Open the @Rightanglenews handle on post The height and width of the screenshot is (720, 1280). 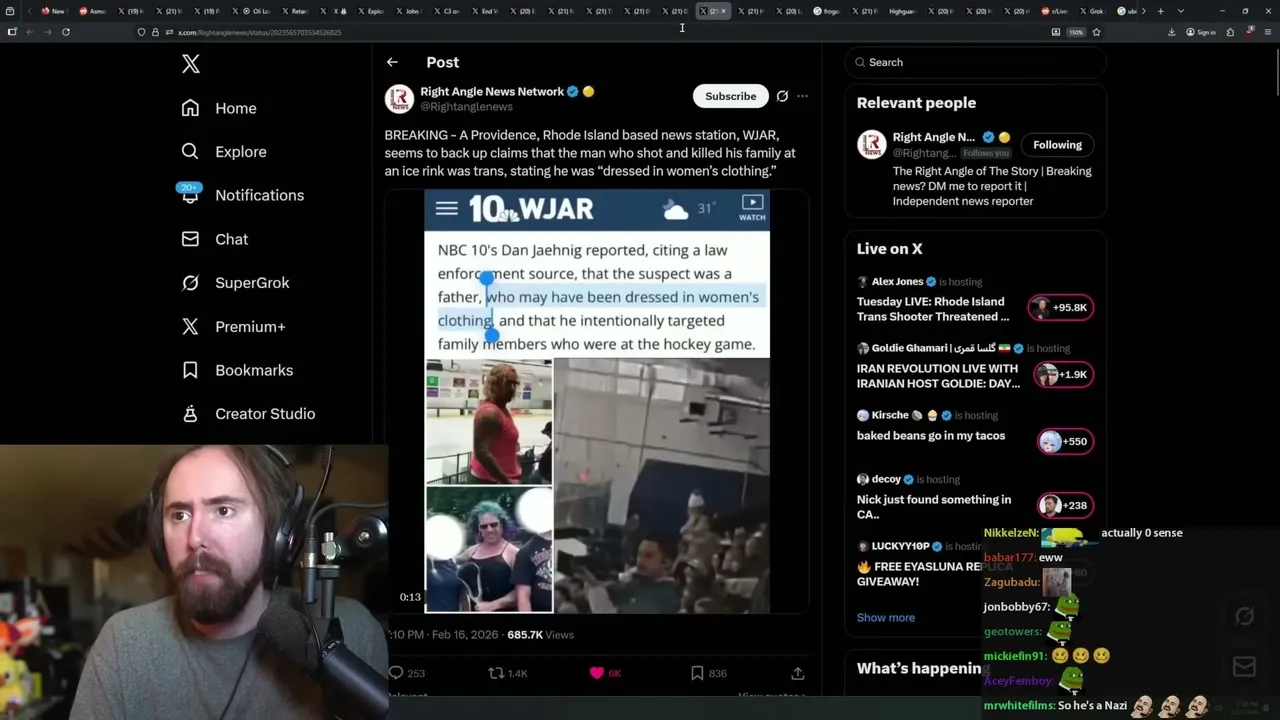tap(466, 106)
